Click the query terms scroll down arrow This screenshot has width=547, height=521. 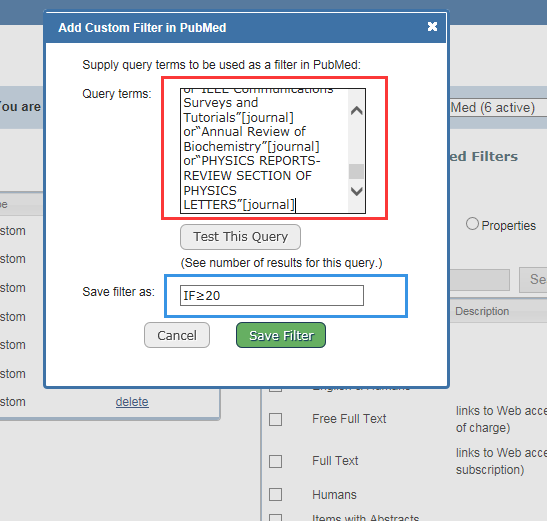pos(357,191)
